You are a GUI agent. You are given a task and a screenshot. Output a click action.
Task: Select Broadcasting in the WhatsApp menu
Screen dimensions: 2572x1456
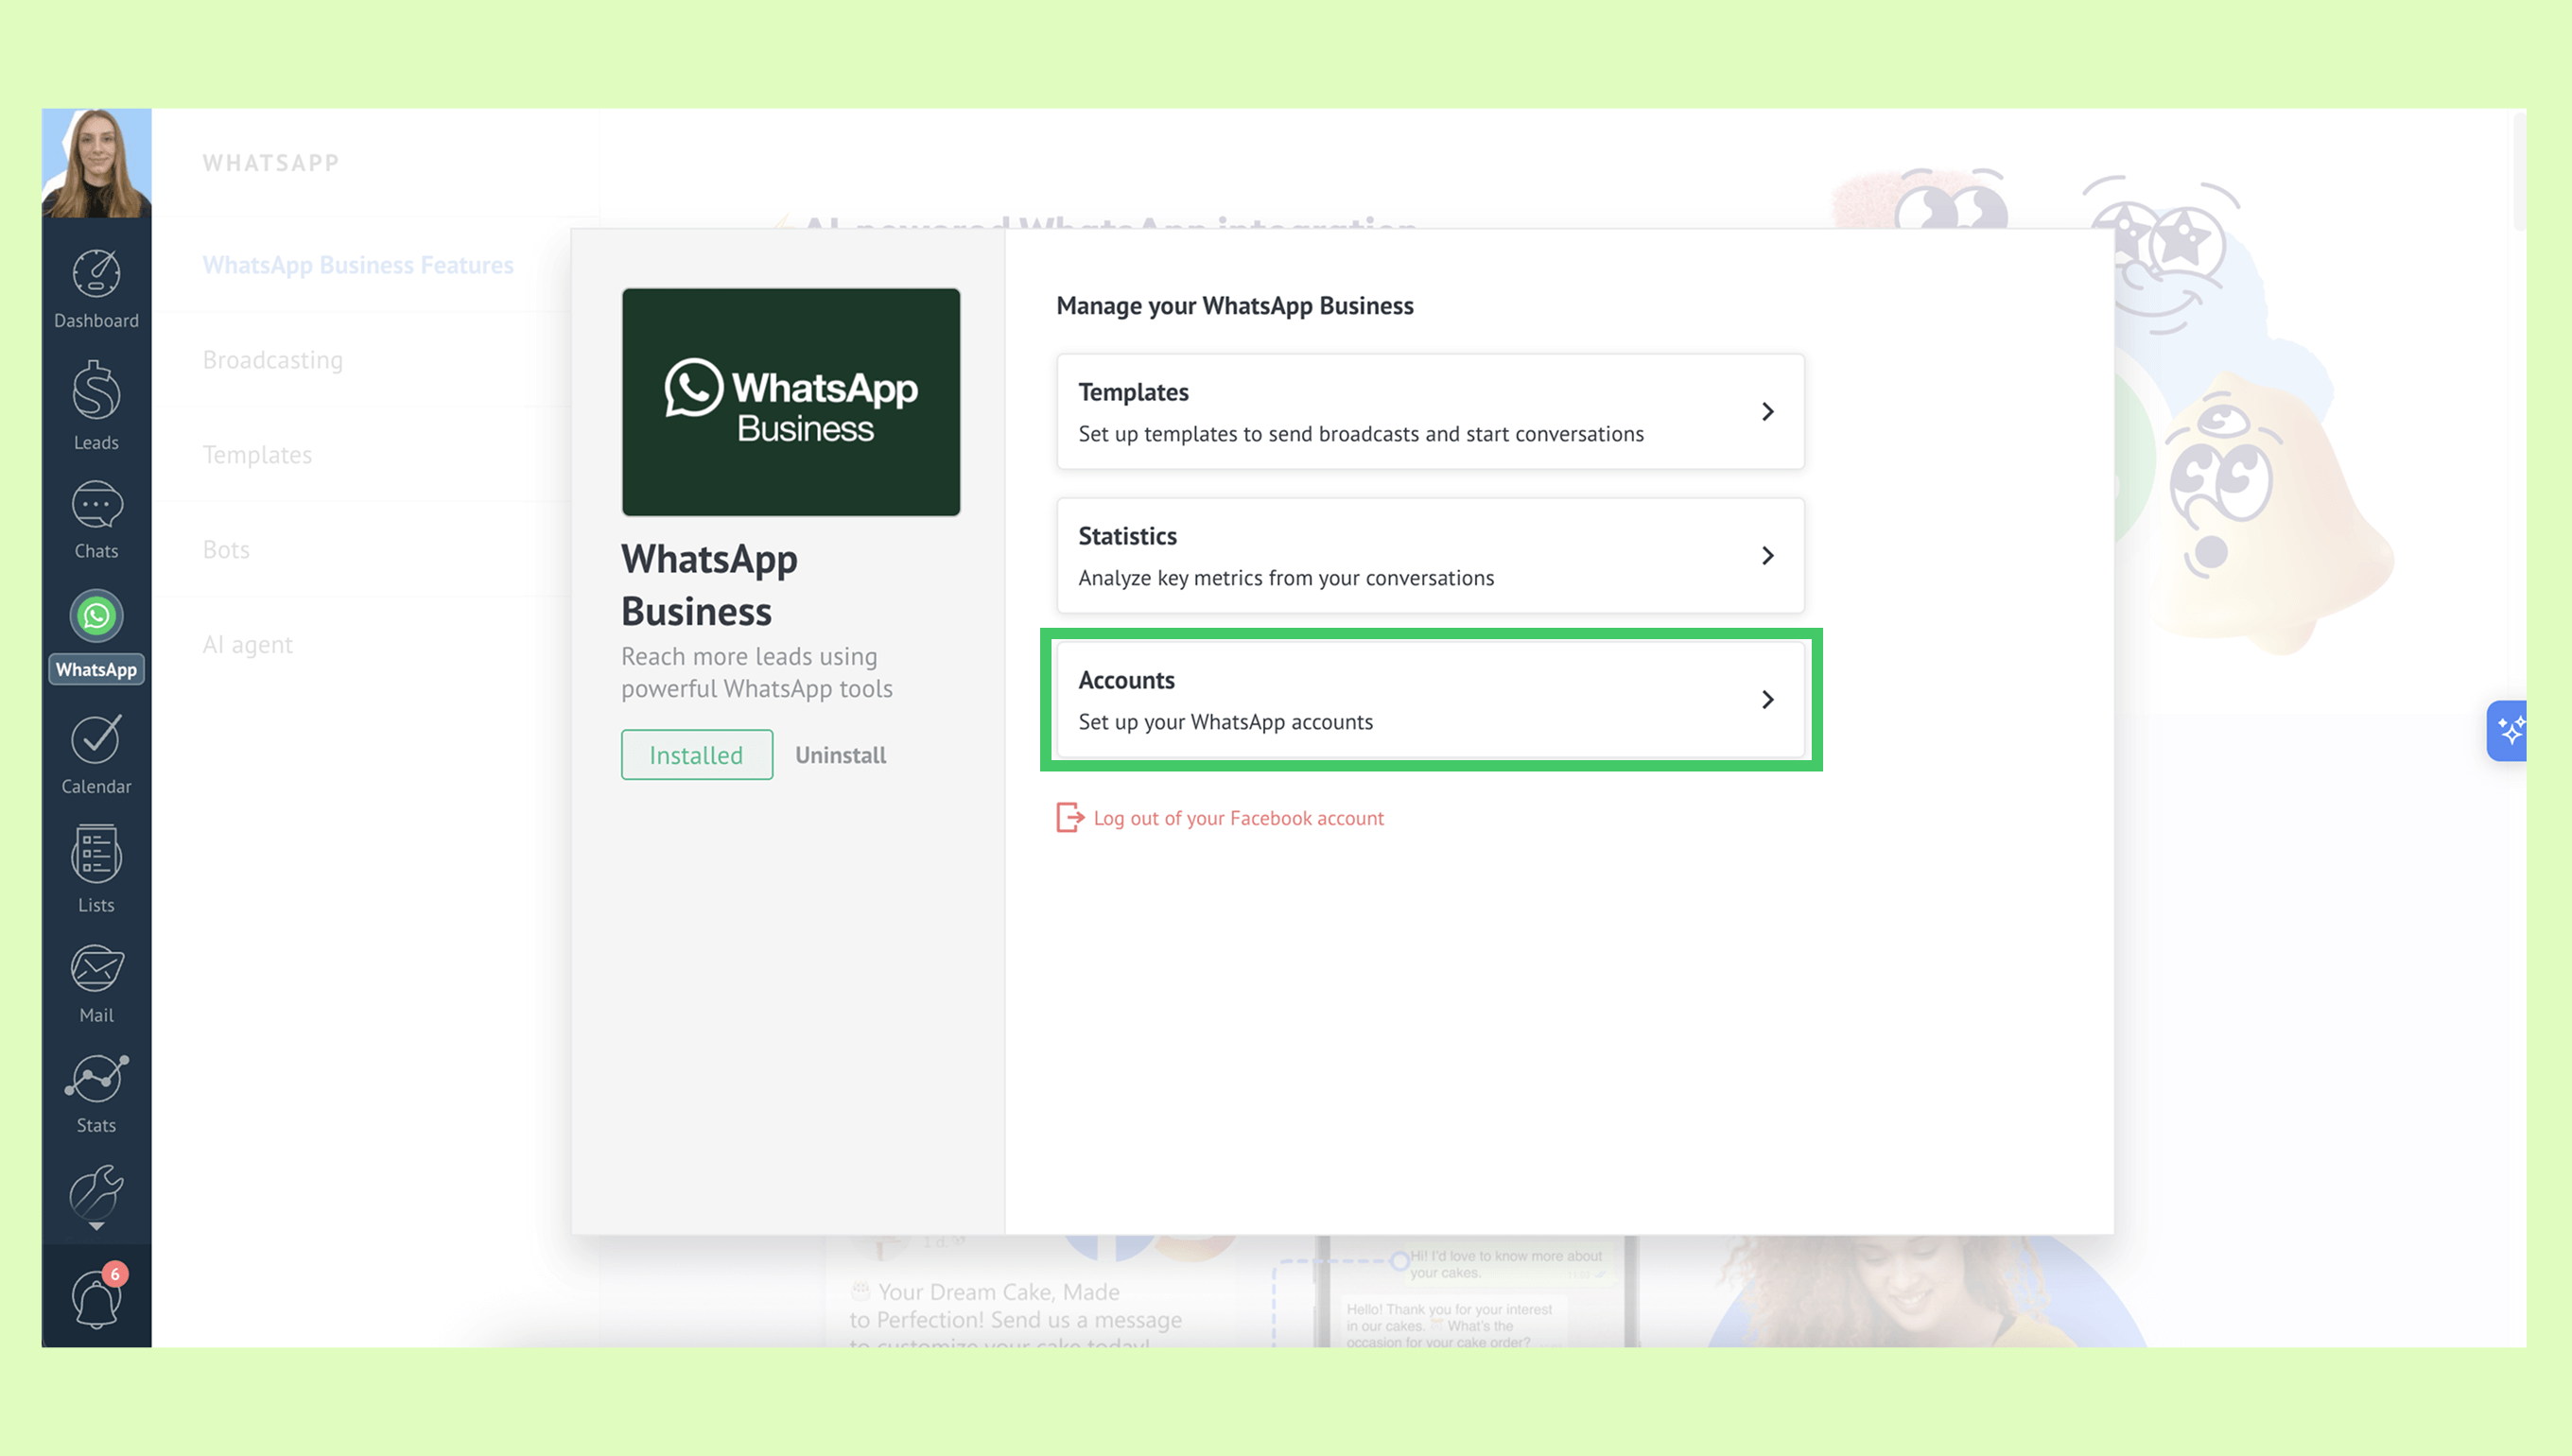273,360
